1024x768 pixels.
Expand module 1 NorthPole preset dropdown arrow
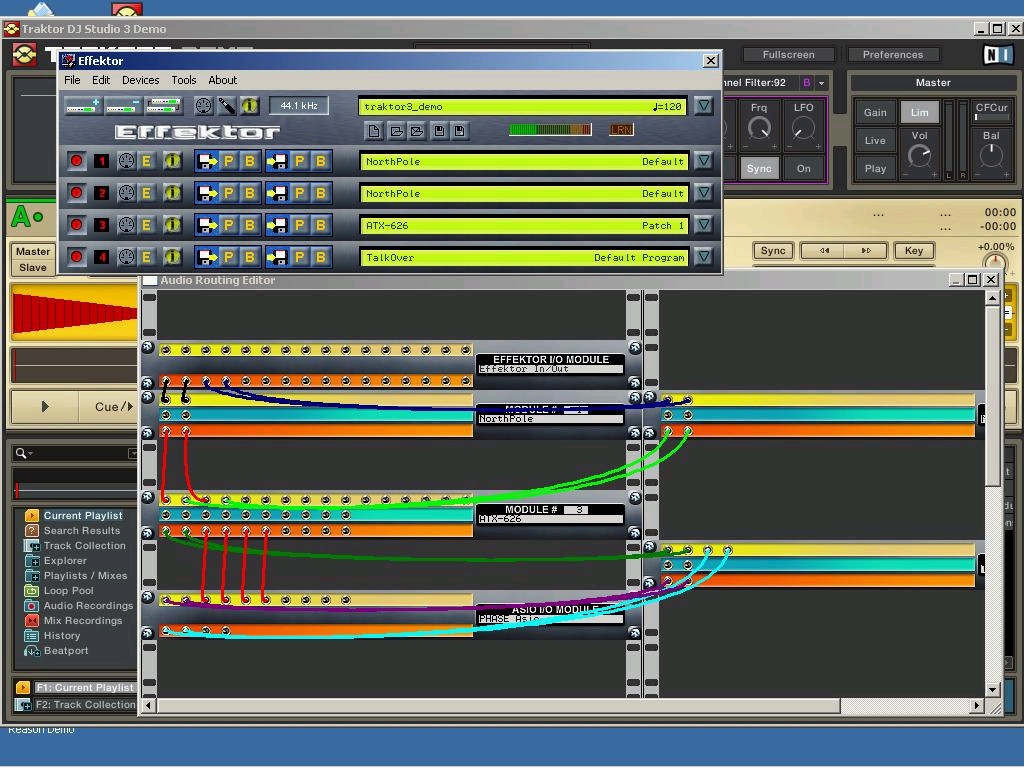[x=703, y=161]
